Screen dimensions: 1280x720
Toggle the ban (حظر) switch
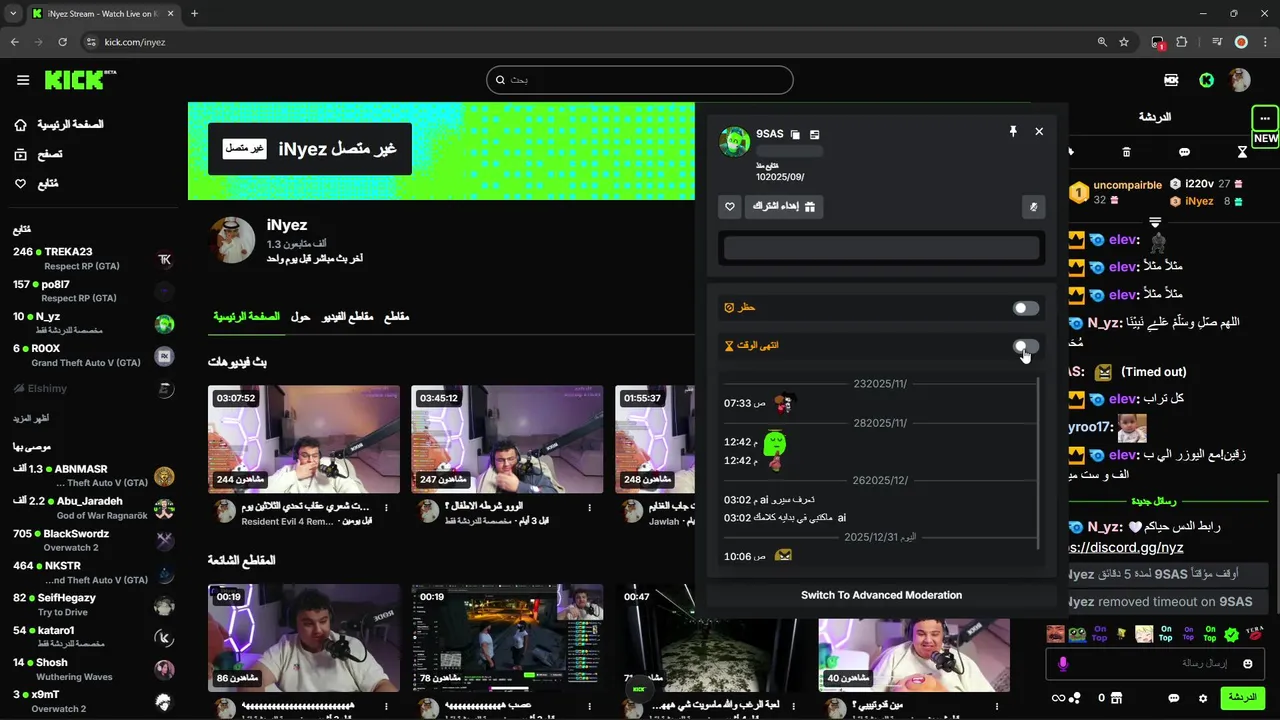click(1026, 308)
